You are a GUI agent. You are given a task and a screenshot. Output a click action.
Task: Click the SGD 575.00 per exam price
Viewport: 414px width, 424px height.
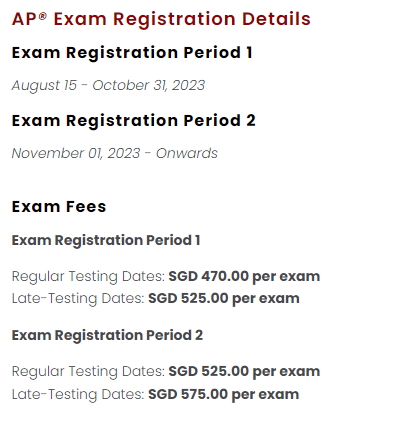(x=223, y=394)
